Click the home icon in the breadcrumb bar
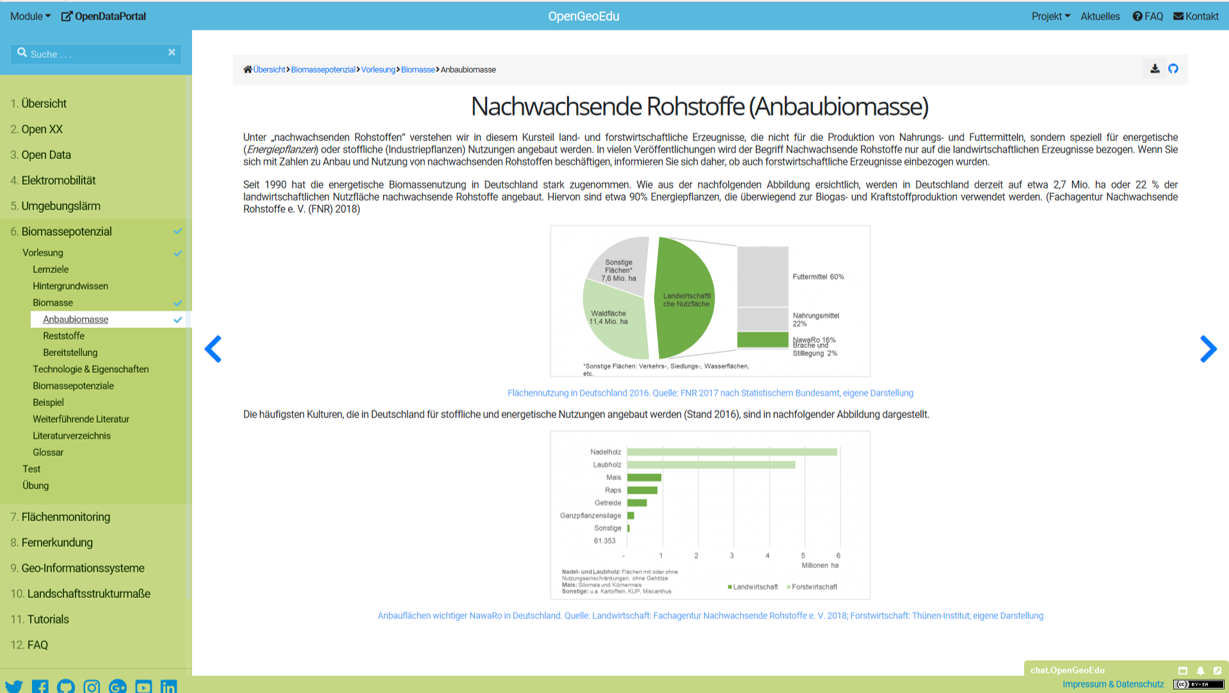This screenshot has width=1229, height=693. point(246,70)
